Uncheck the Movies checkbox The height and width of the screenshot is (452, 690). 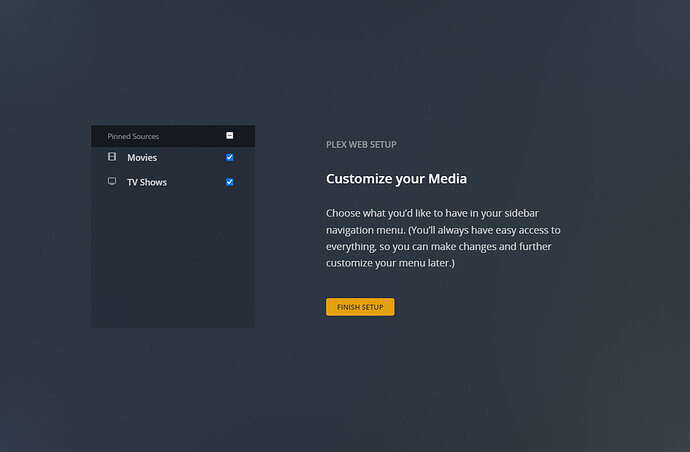point(230,157)
